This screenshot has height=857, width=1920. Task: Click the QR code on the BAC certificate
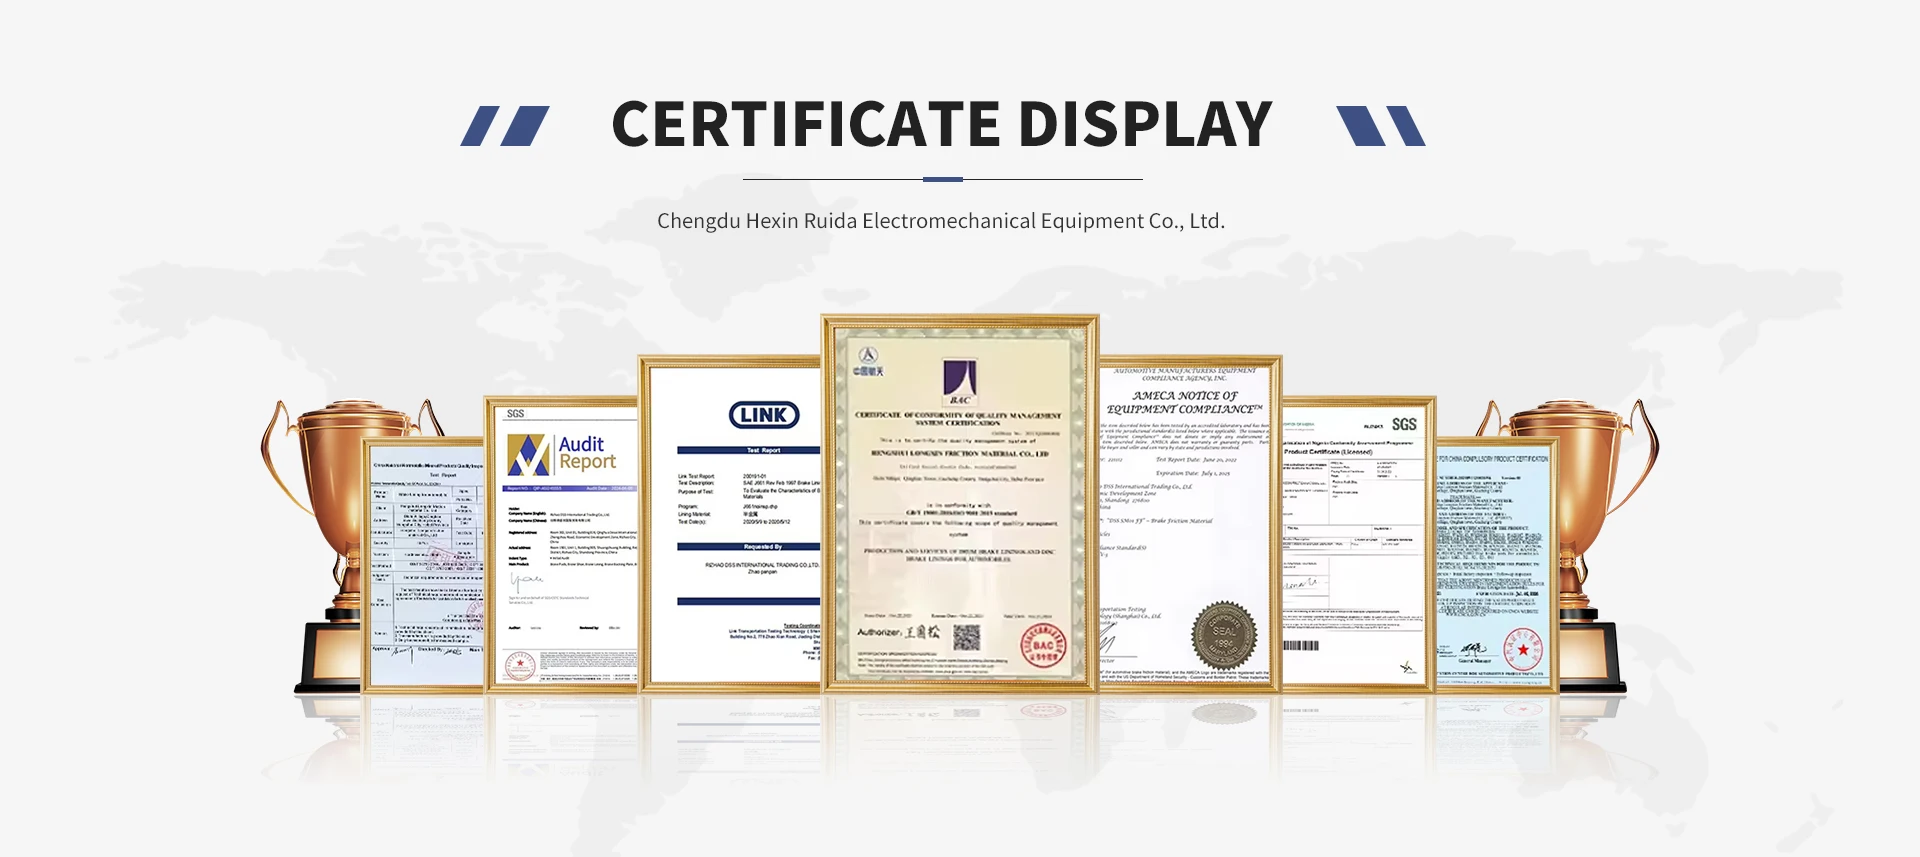967,638
